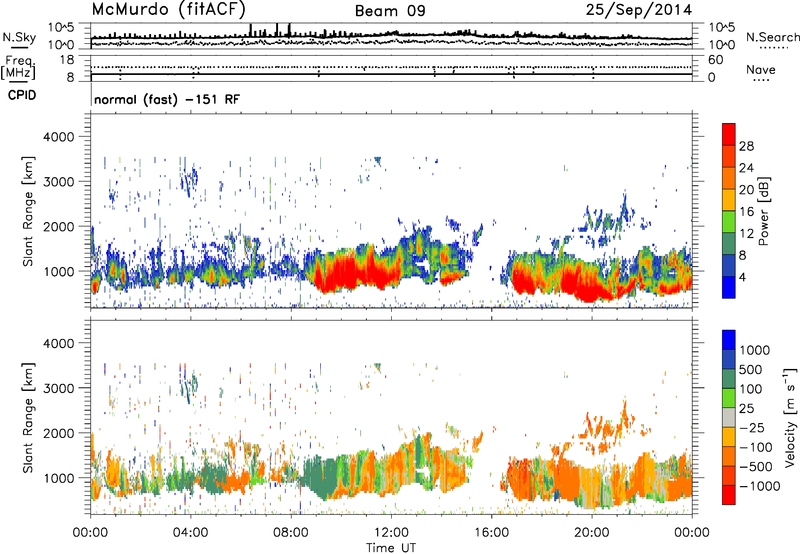800x554 pixels.
Task: Click the "12:00" time tick label
Action: 391,533
